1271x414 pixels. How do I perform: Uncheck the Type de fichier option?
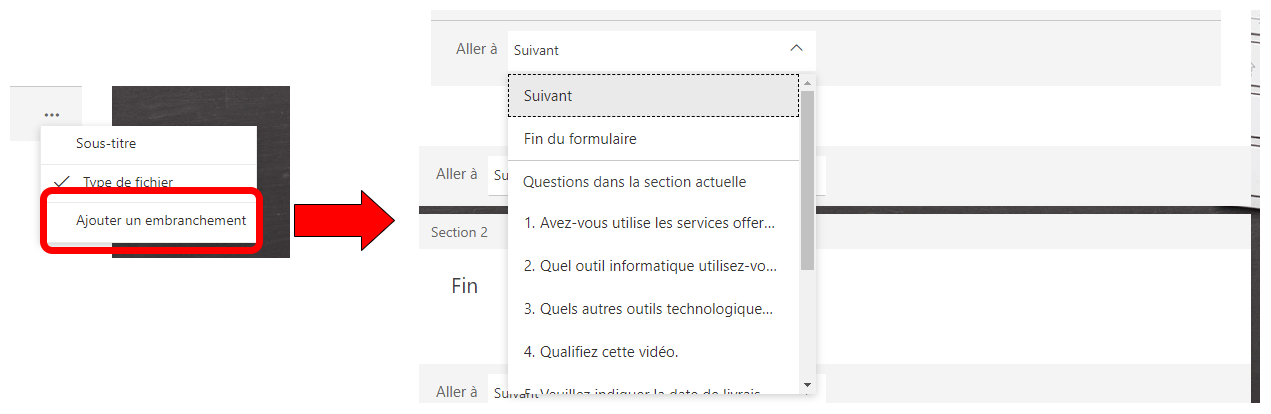[x=127, y=182]
